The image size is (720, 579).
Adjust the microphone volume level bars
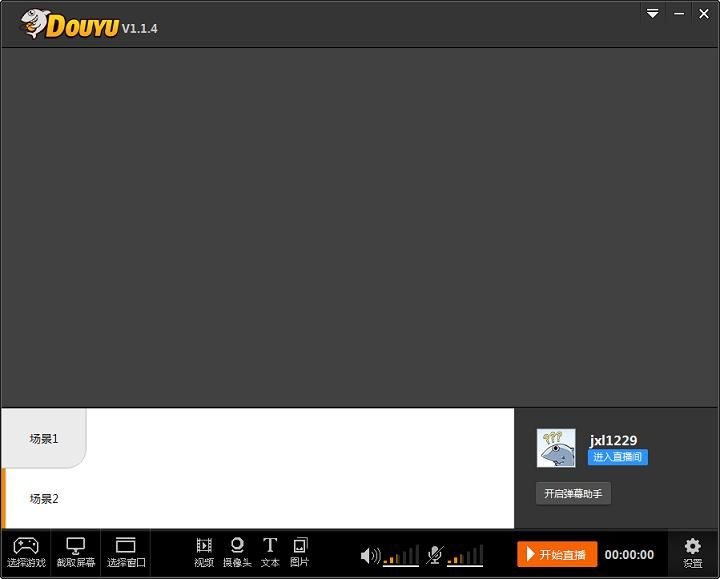(x=466, y=555)
